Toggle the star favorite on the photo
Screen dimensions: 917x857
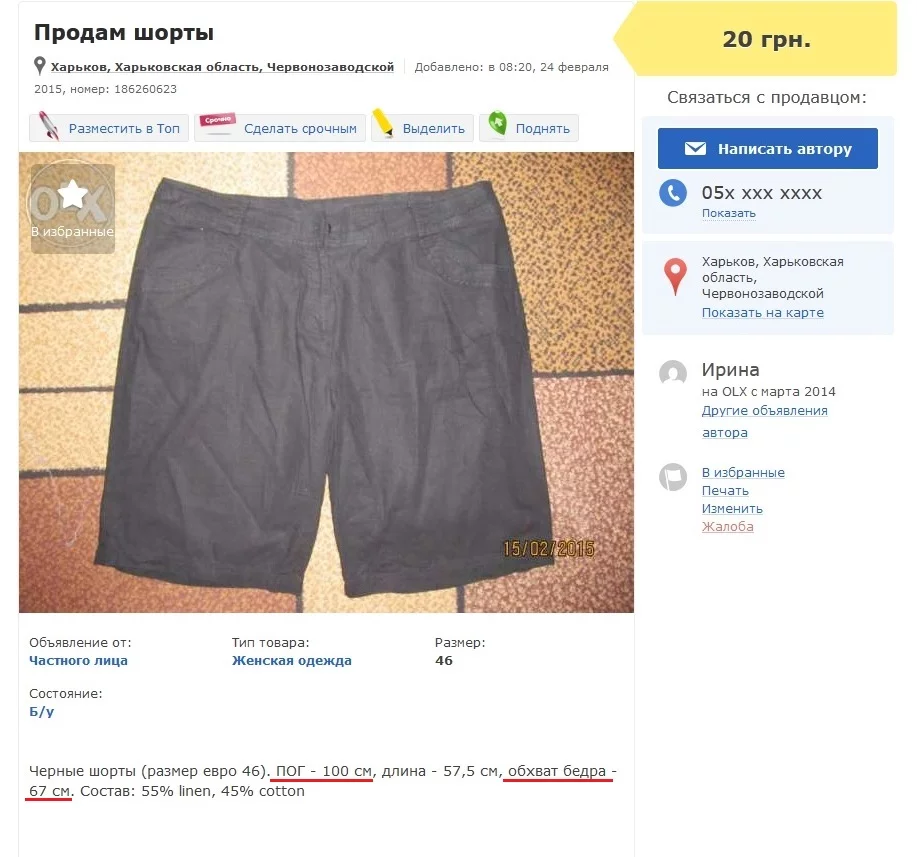pos(73,194)
